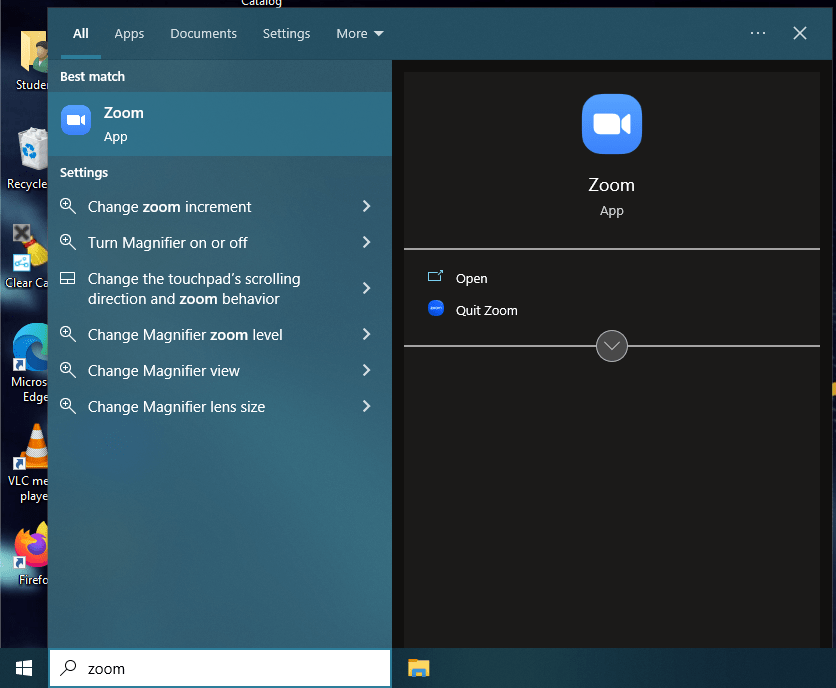Click Open to start Zoom
Viewport: 836px width, 688px height.
tap(472, 278)
